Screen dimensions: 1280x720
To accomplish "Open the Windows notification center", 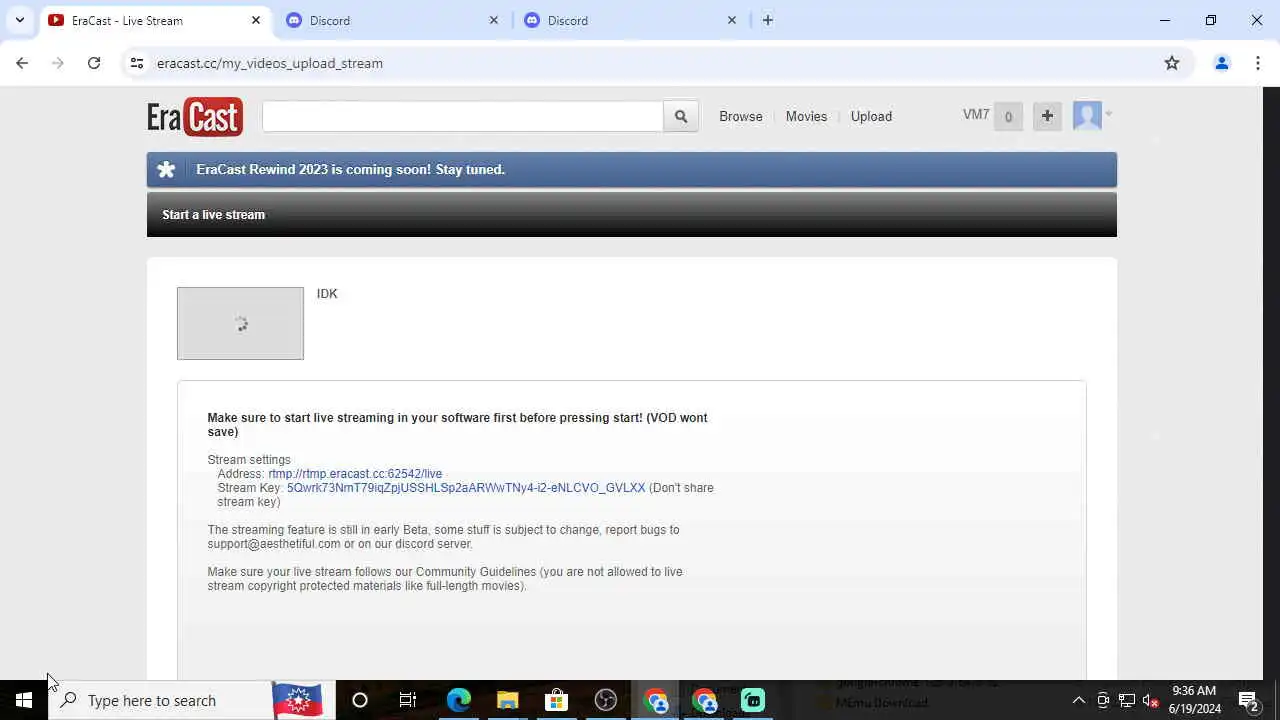I will pos(1248,700).
